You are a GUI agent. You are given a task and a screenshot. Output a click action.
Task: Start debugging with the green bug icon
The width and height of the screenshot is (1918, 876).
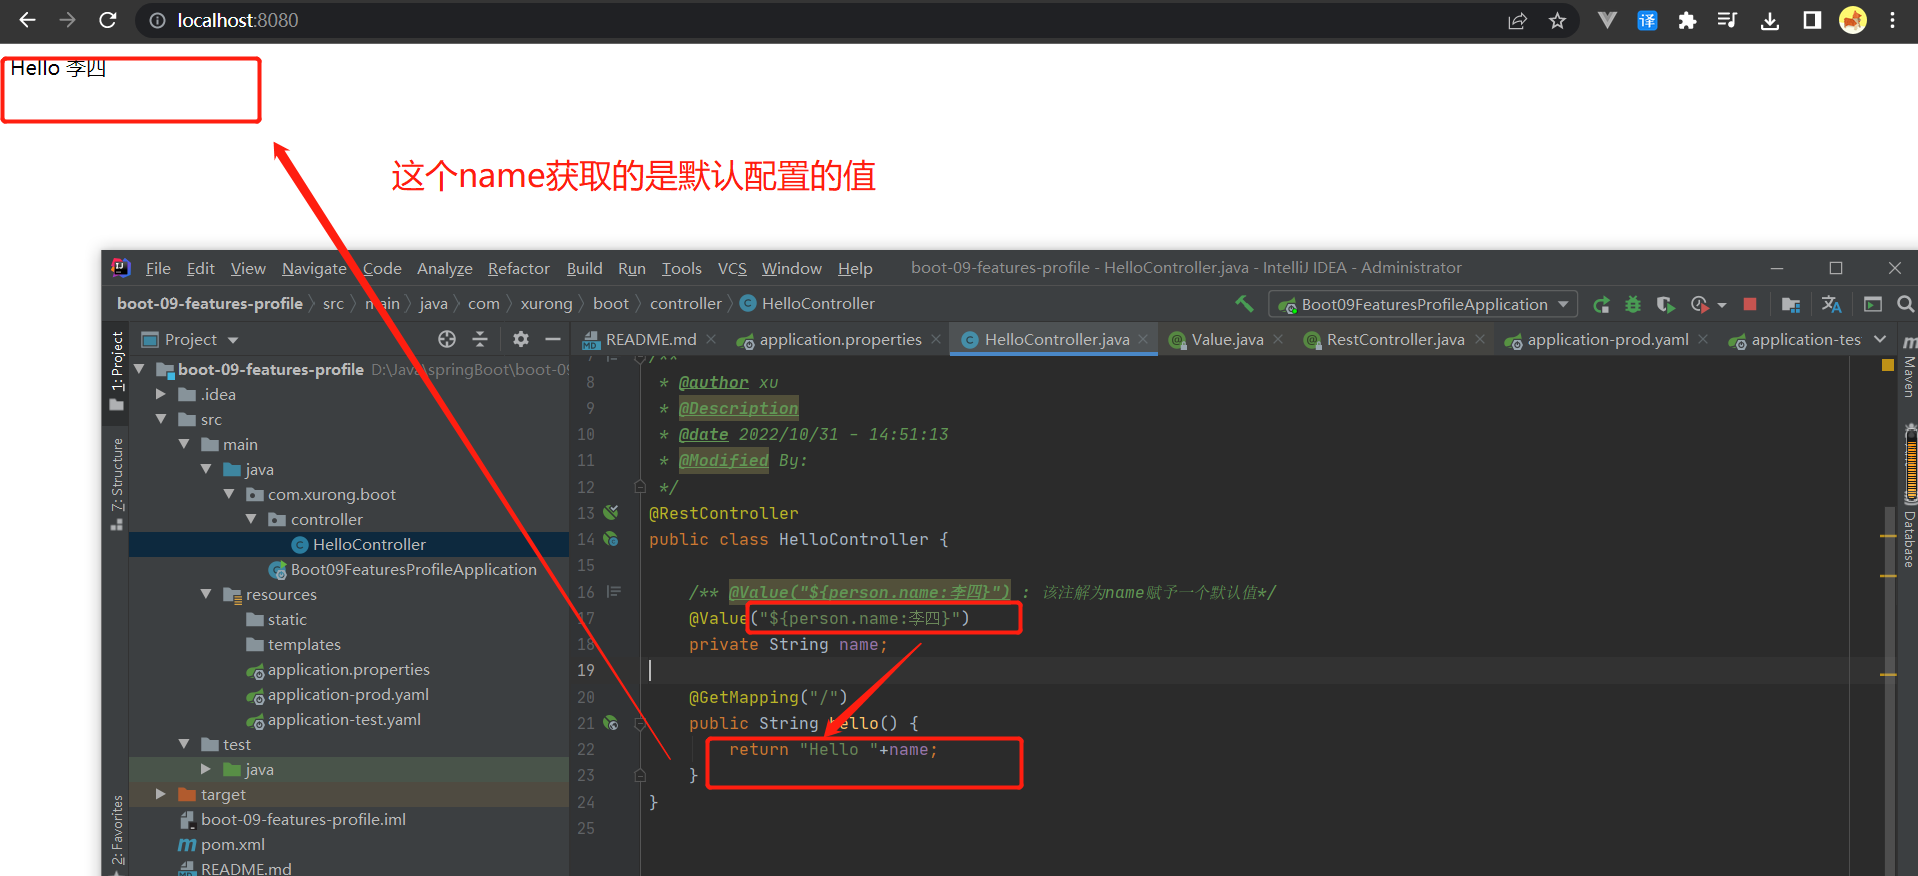tap(1633, 304)
